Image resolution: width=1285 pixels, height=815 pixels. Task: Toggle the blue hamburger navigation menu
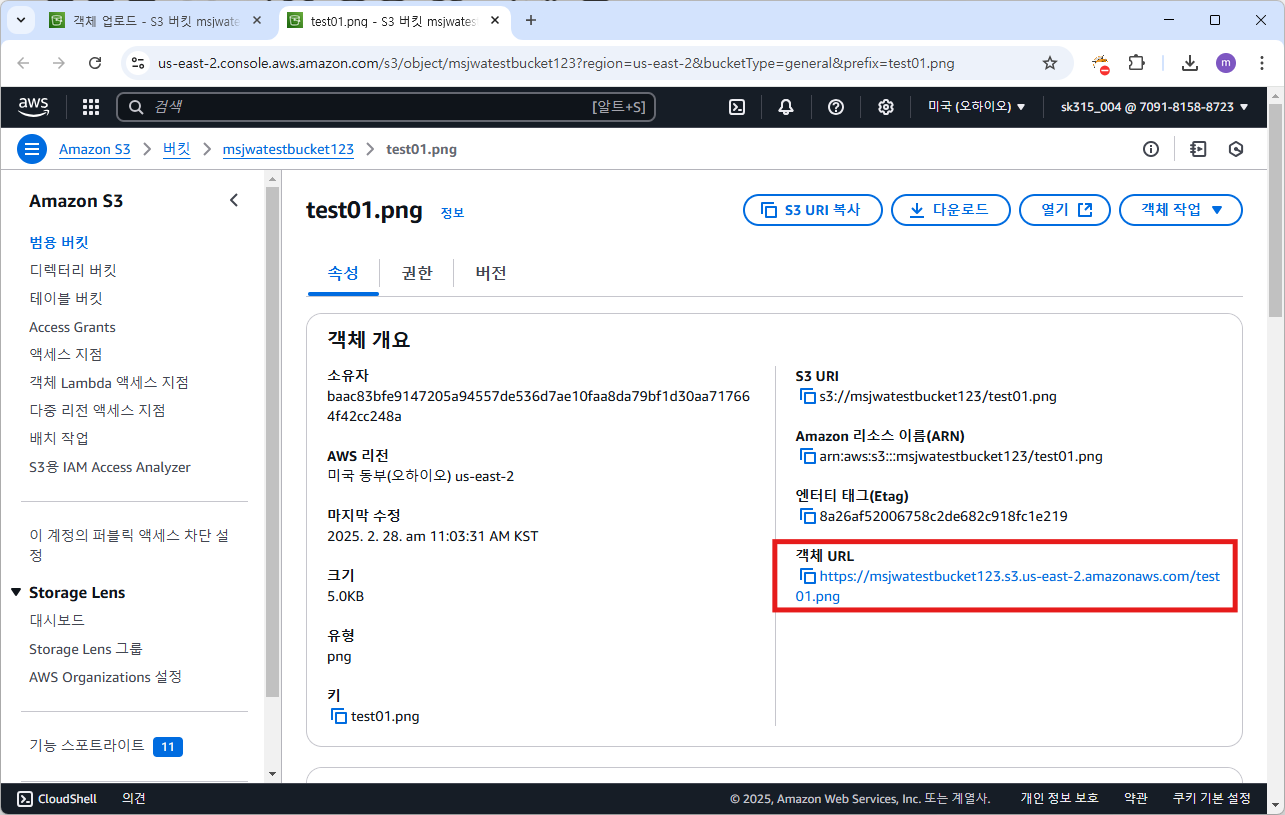(x=32, y=149)
